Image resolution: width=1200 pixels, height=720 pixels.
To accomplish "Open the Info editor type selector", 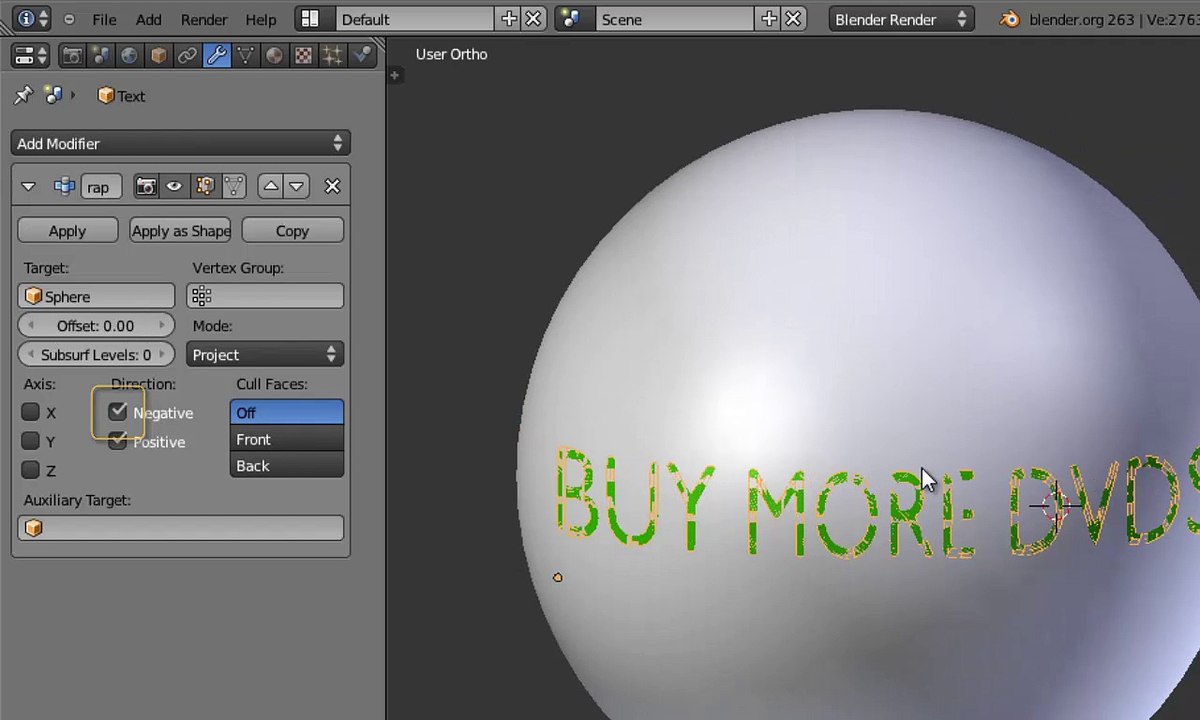I will (32, 19).
